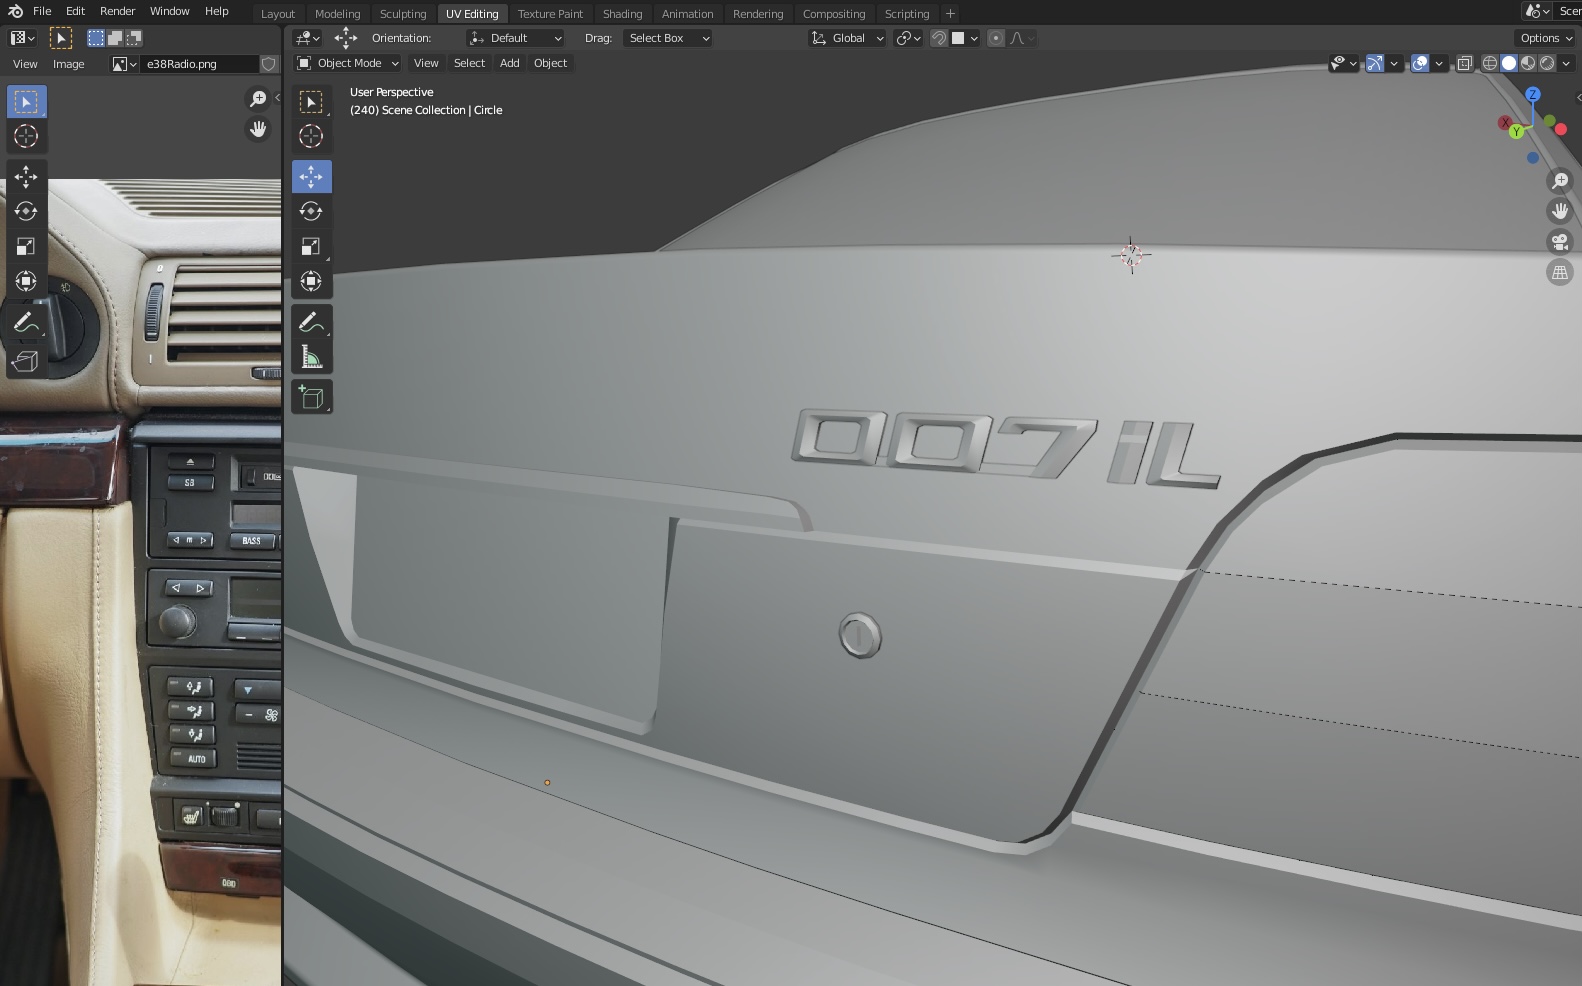Screen dimensions: 1582x986
Task: Expand the Object Mode dropdown
Action: tap(348, 63)
